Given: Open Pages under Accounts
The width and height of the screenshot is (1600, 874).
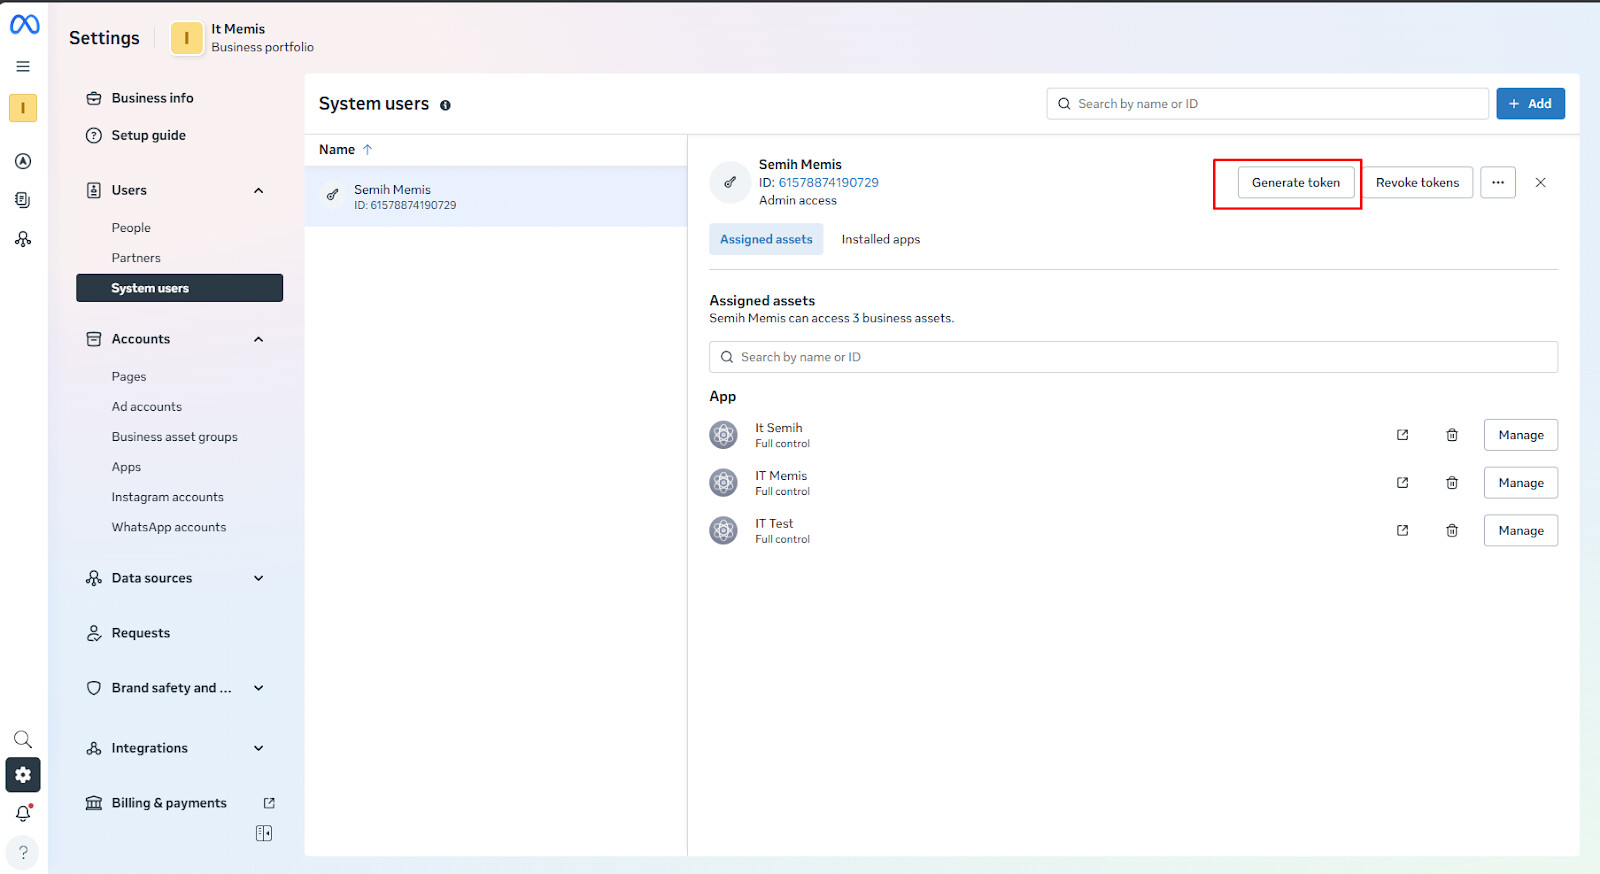Looking at the screenshot, I should point(129,377).
